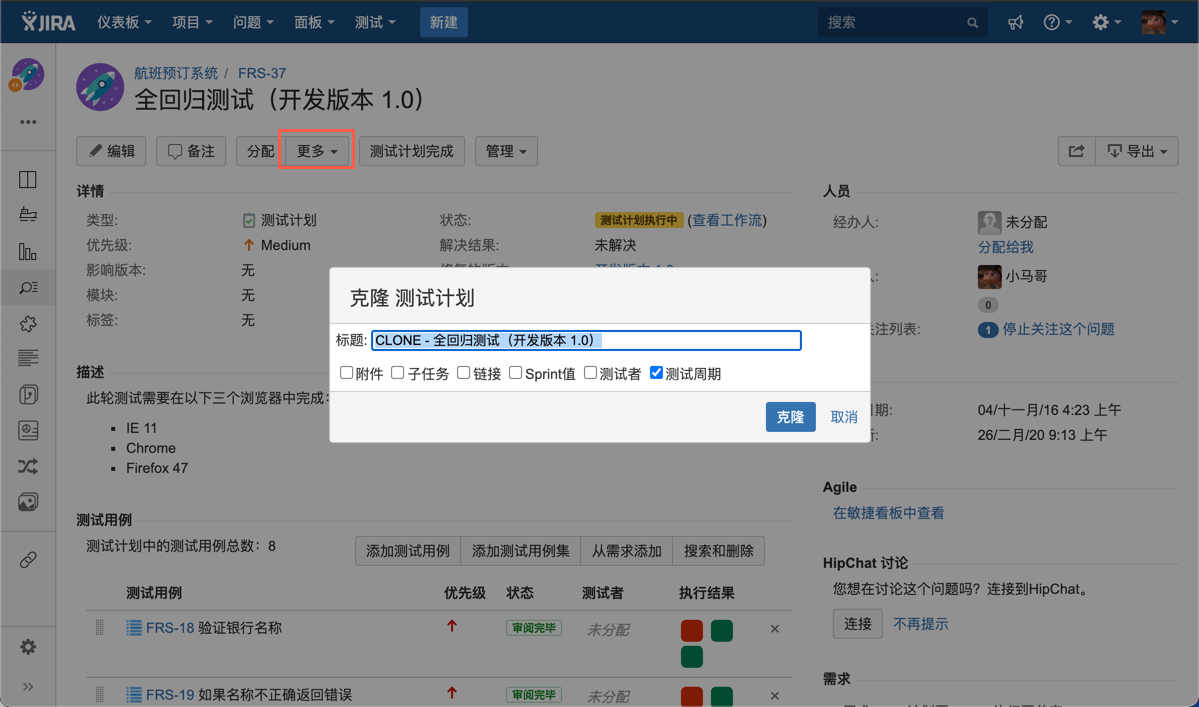Open the help question mark menu
This screenshot has width=1199, height=707.
click(1056, 22)
